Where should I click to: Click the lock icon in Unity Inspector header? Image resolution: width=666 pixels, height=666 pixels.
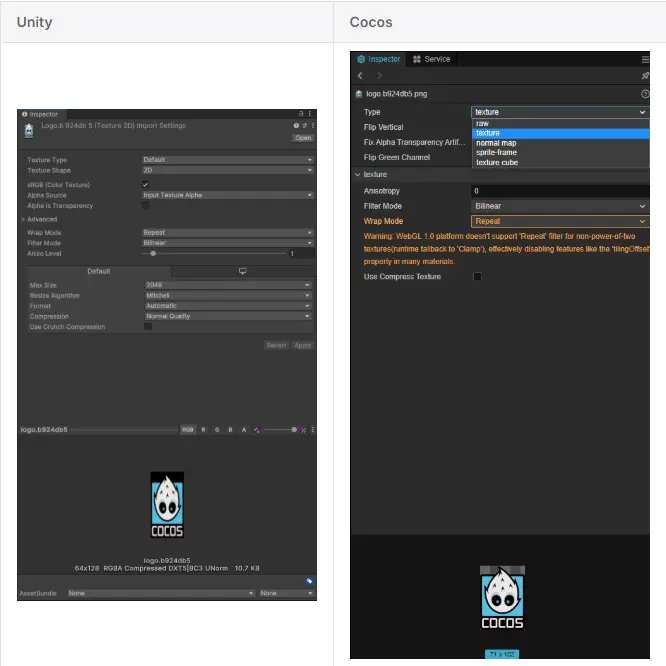click(301, 114)
